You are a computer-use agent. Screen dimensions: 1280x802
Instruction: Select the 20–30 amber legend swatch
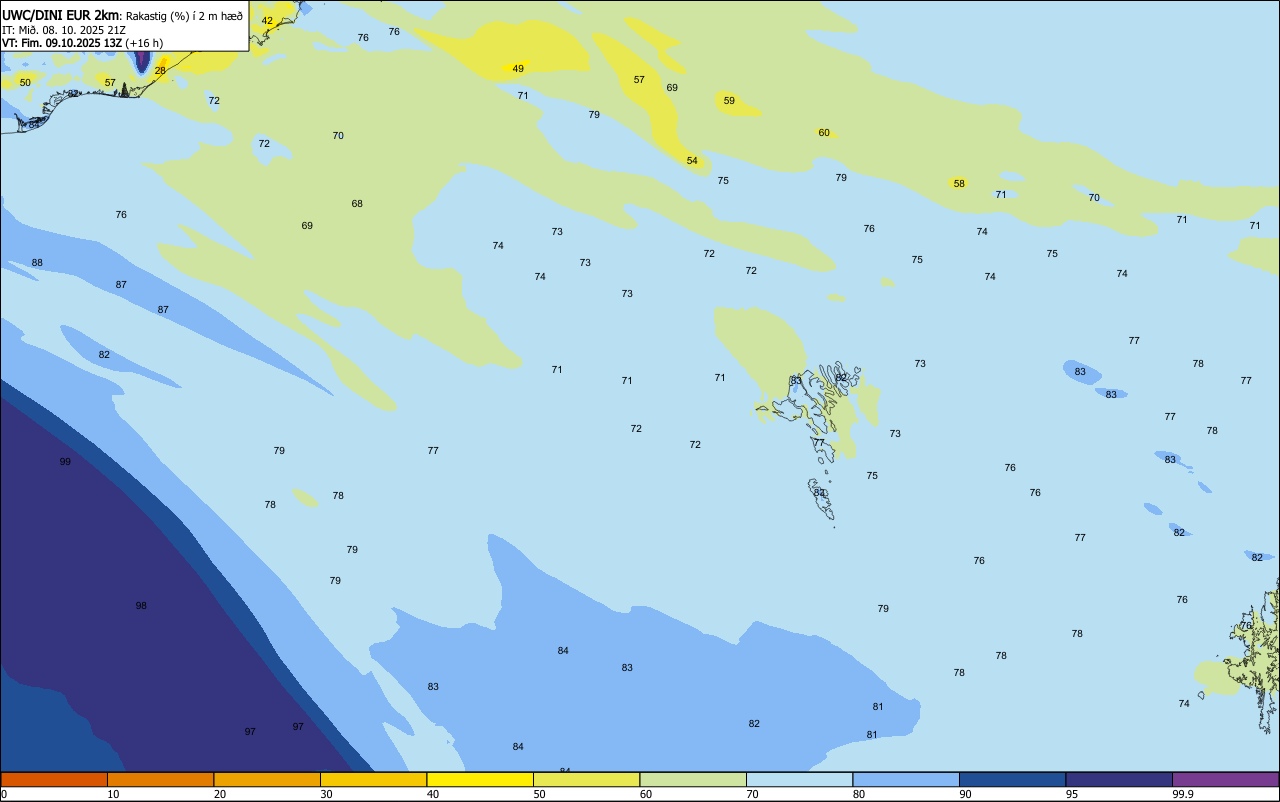point(267,779)
